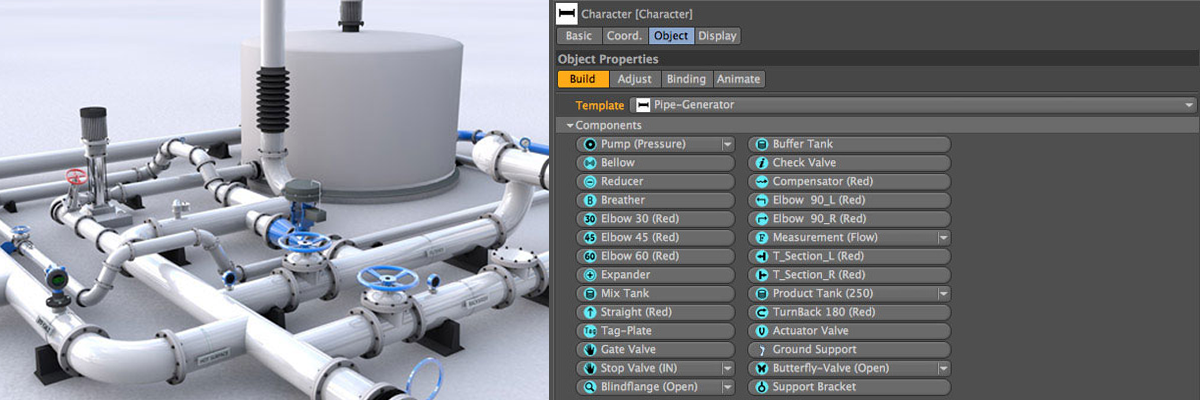Click the Buffer Tank icon
Screen dimensions: 1200x400
click(762, 144)
